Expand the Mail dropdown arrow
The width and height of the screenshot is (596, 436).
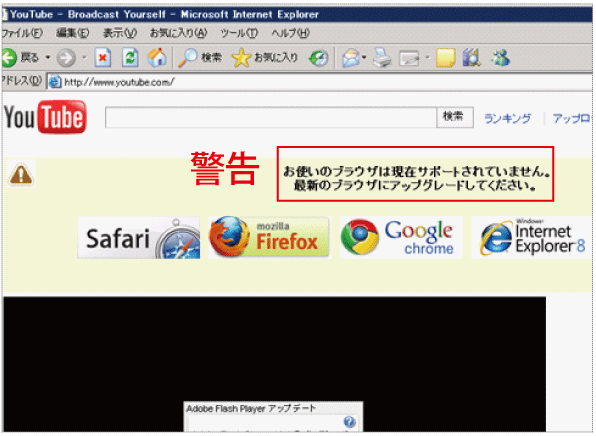click(x=364, y=58)
